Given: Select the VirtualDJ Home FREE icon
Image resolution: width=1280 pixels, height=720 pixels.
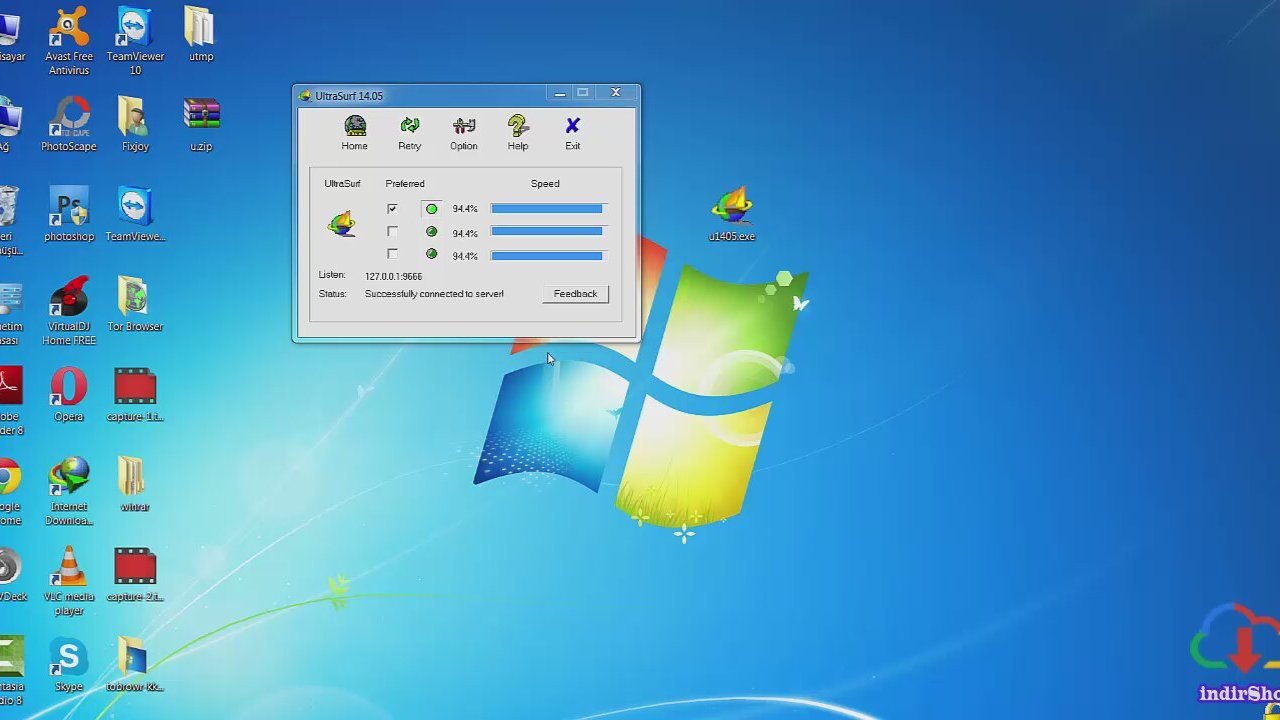Looking at the screenshot, I should [x=69, y=311].
